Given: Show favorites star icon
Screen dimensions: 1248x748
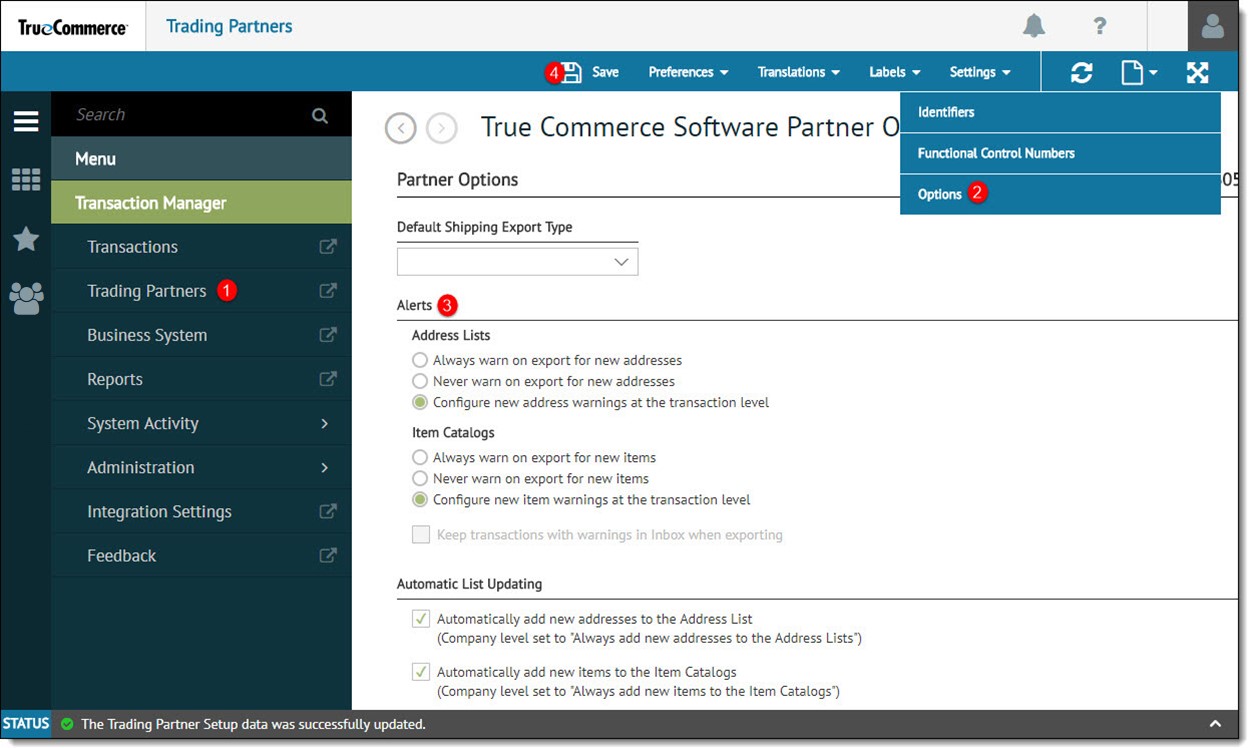Looking at the screenshot, I should (x=26, y=239).
